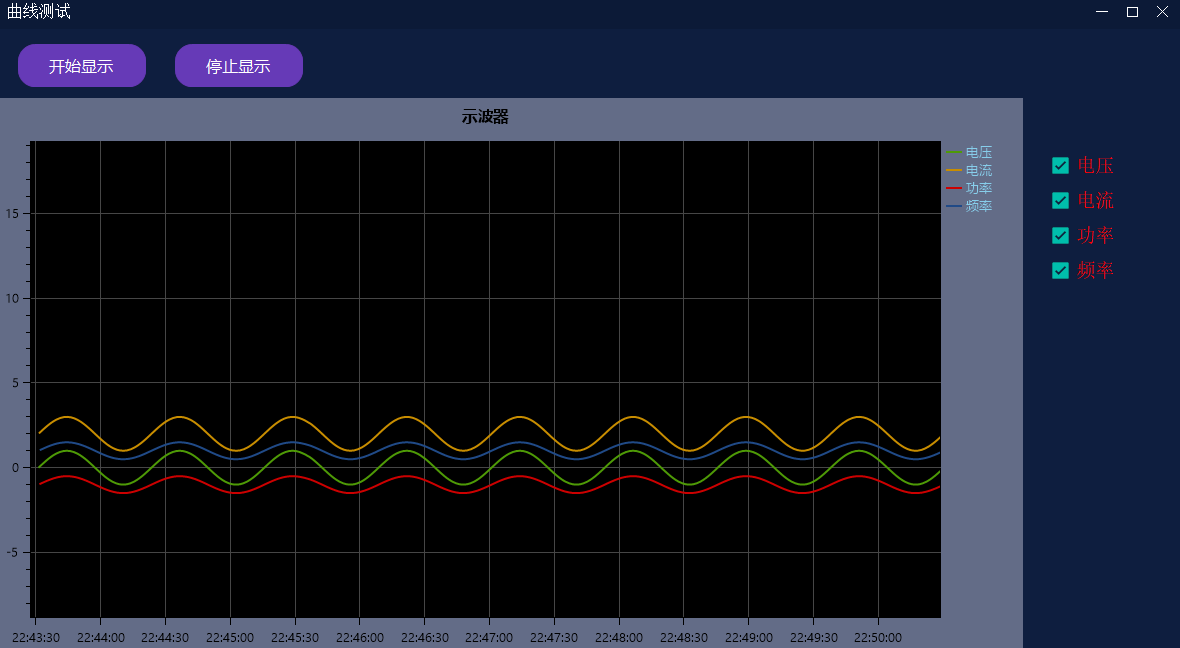Minimize the 曲线测试 window
The width and height of the screenshot is (1180, 648).
1102,12
